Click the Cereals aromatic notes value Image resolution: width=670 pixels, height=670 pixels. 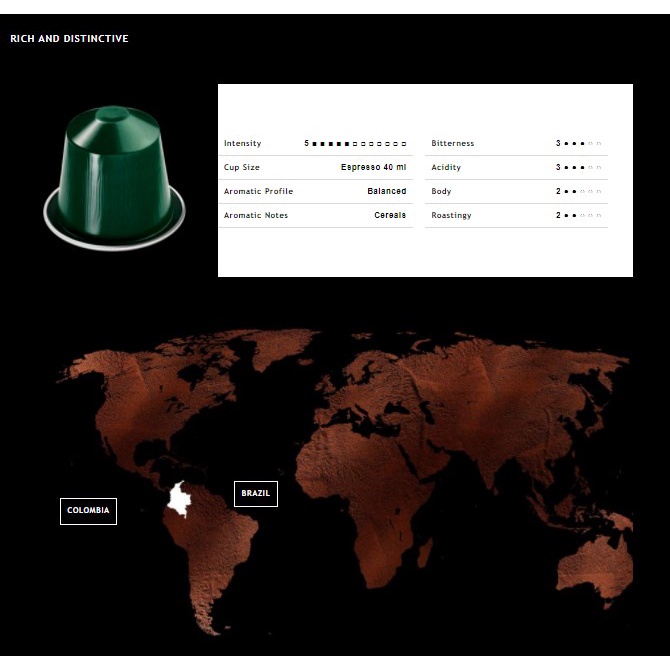coord(389,216)
